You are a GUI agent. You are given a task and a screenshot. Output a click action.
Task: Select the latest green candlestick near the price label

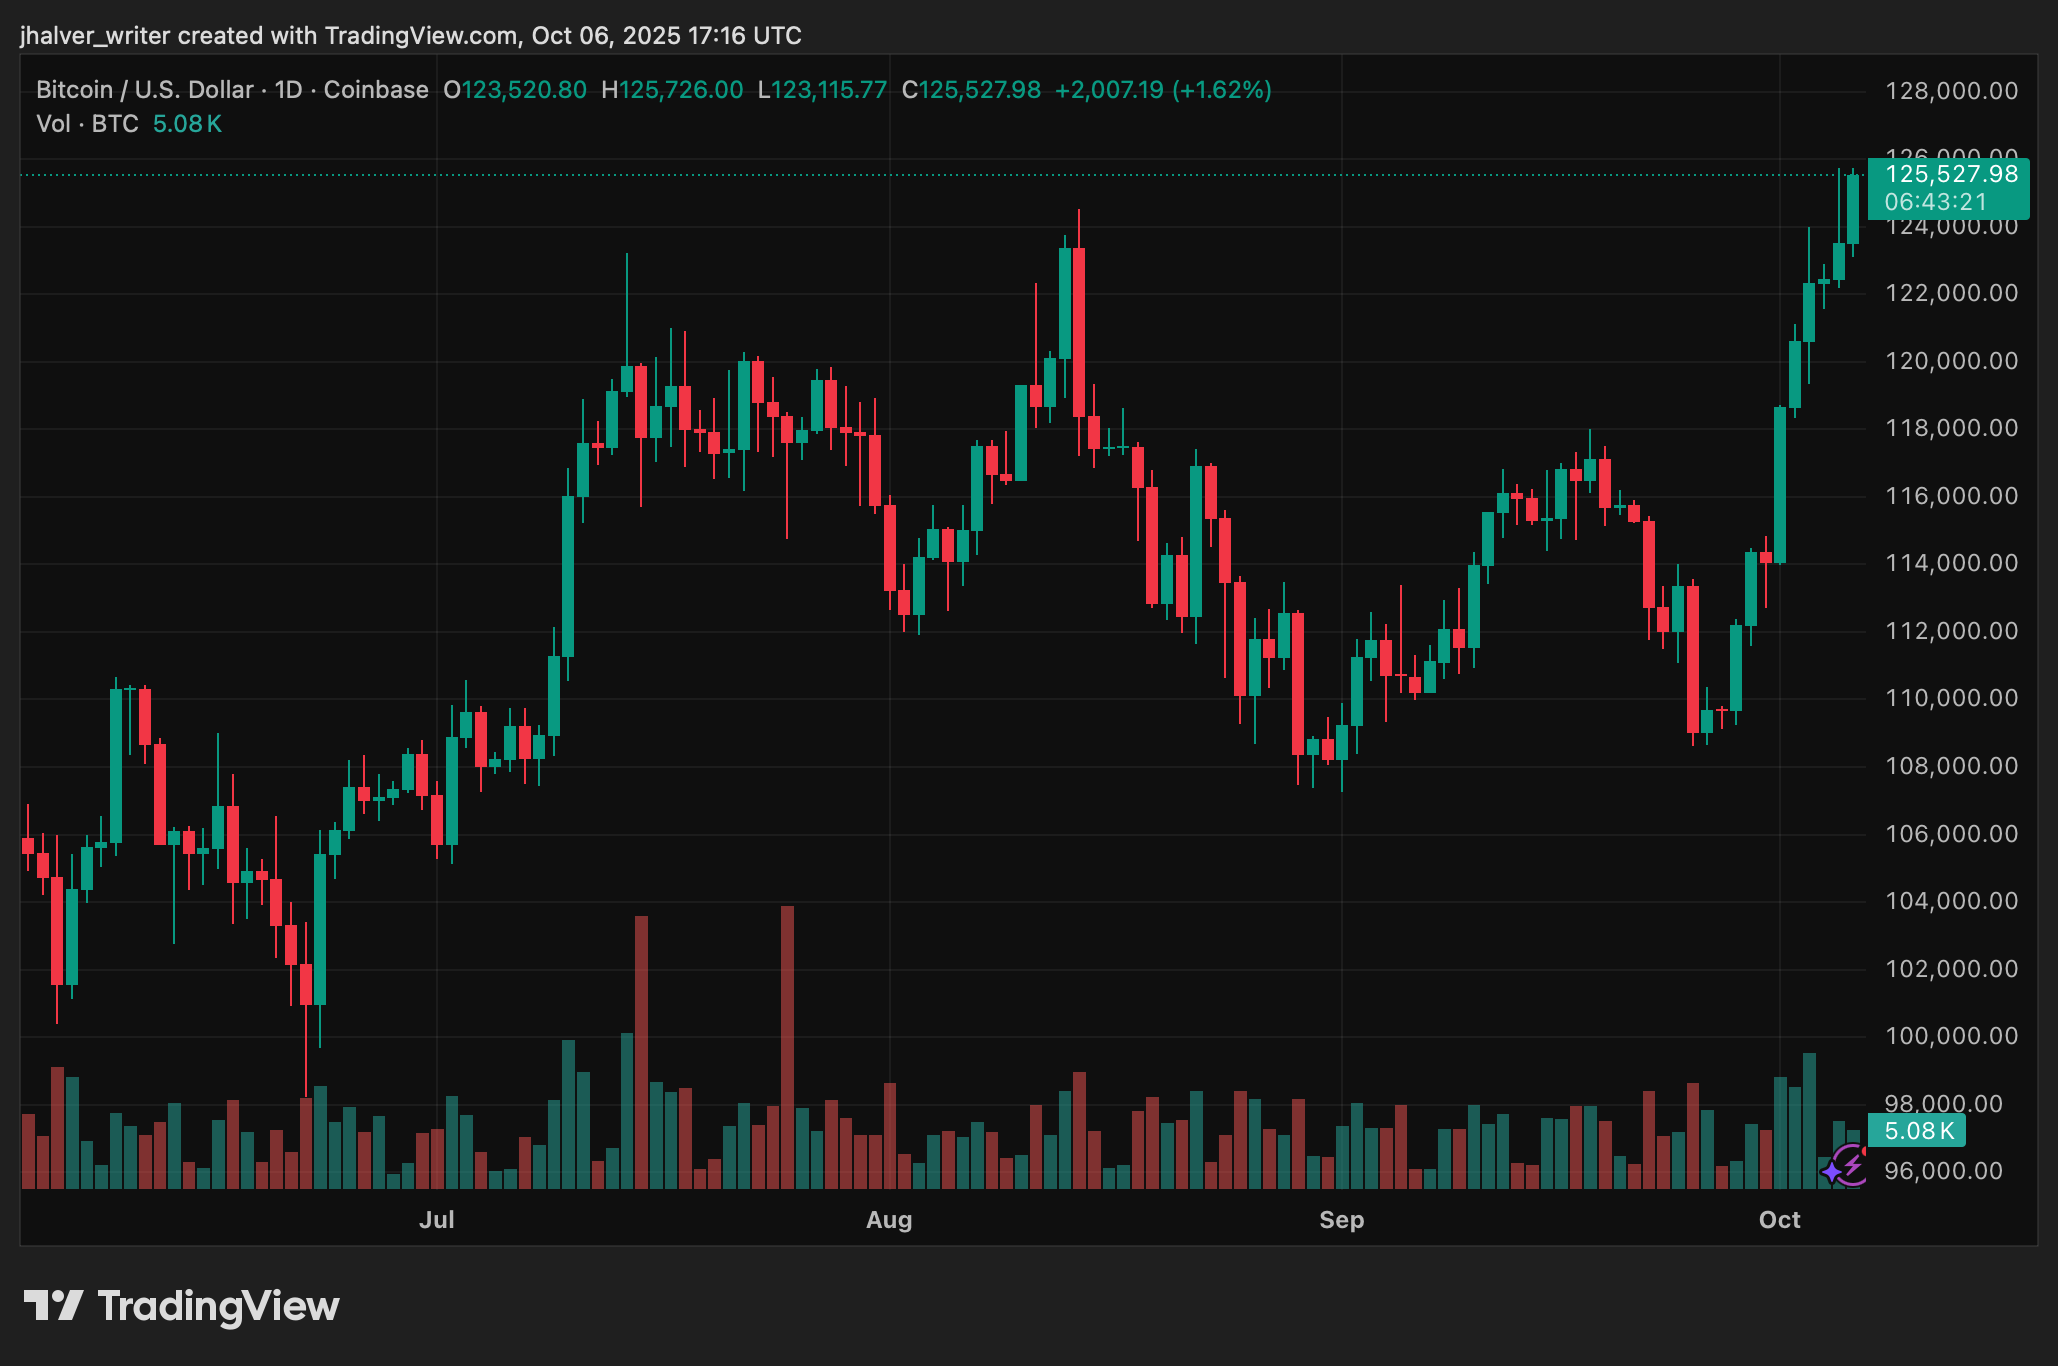1855,210
